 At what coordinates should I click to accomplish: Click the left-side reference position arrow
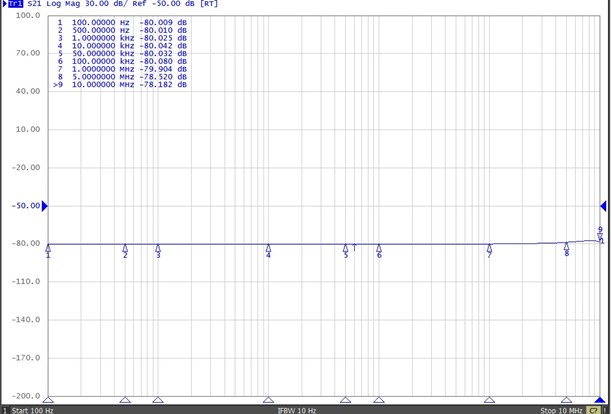(x=44, y=206)
